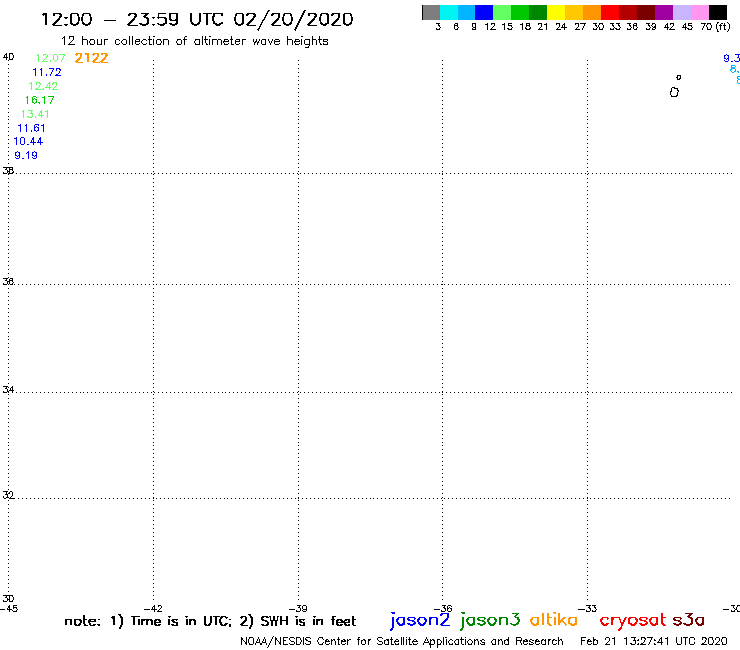This screenshot has width=740, height=650.
Task: Click the 11.61 wave height reading
Action: tap(31, 128)
